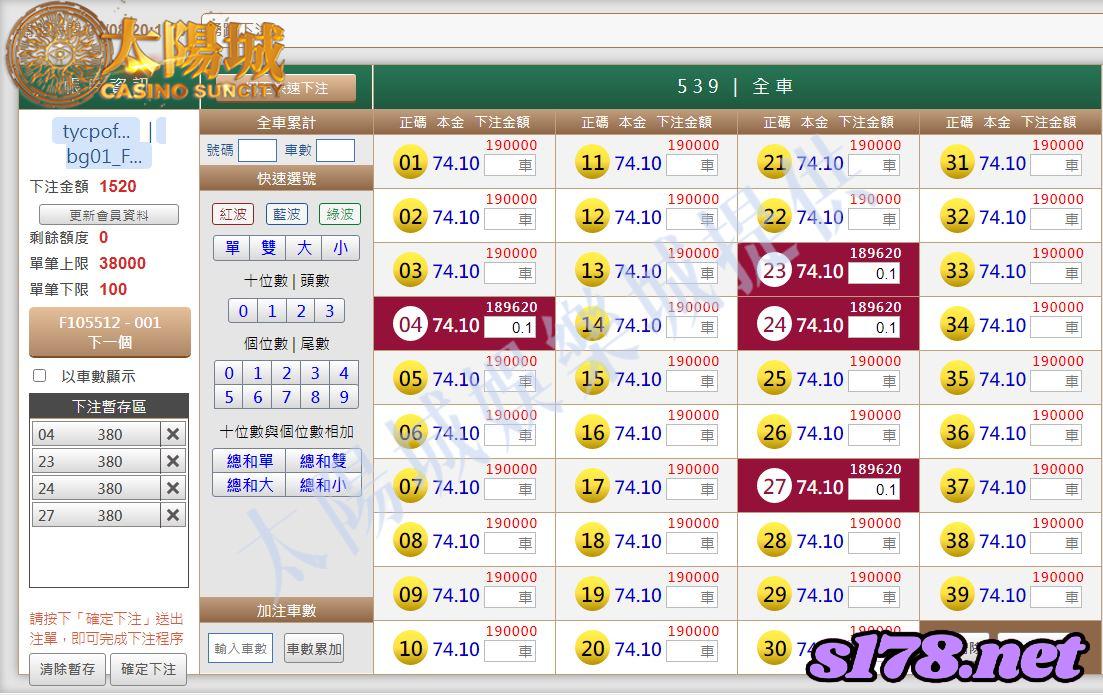The width and height of the screenshot is (1103, 695).
Task: Pick tens digit 0 under 十位數
Action: pyautogui.click(x=243, y=311)
